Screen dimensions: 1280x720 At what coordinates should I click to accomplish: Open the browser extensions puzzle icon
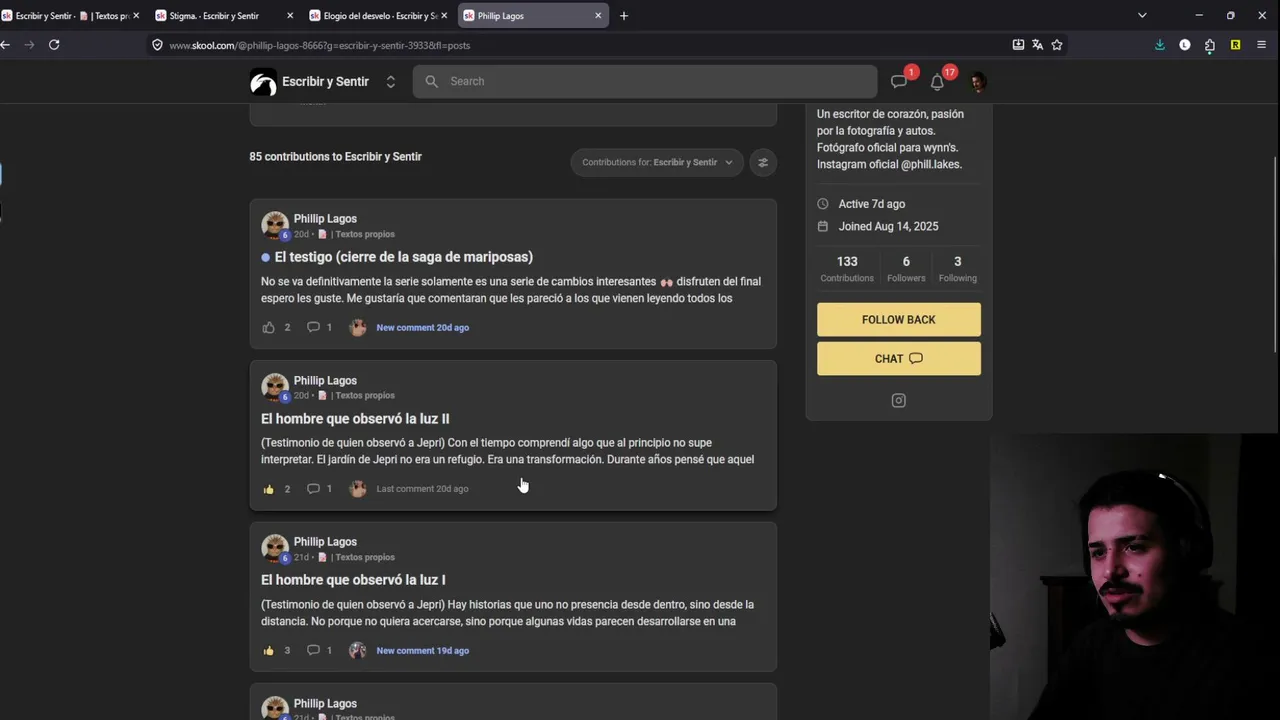pos(1210,45)
